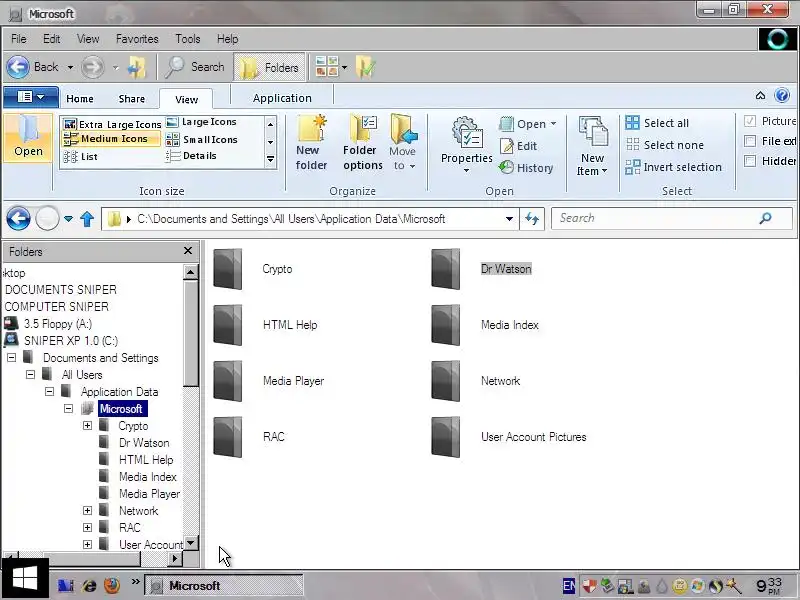
Task: Open the Tools menu
Action: pos(188,39)
